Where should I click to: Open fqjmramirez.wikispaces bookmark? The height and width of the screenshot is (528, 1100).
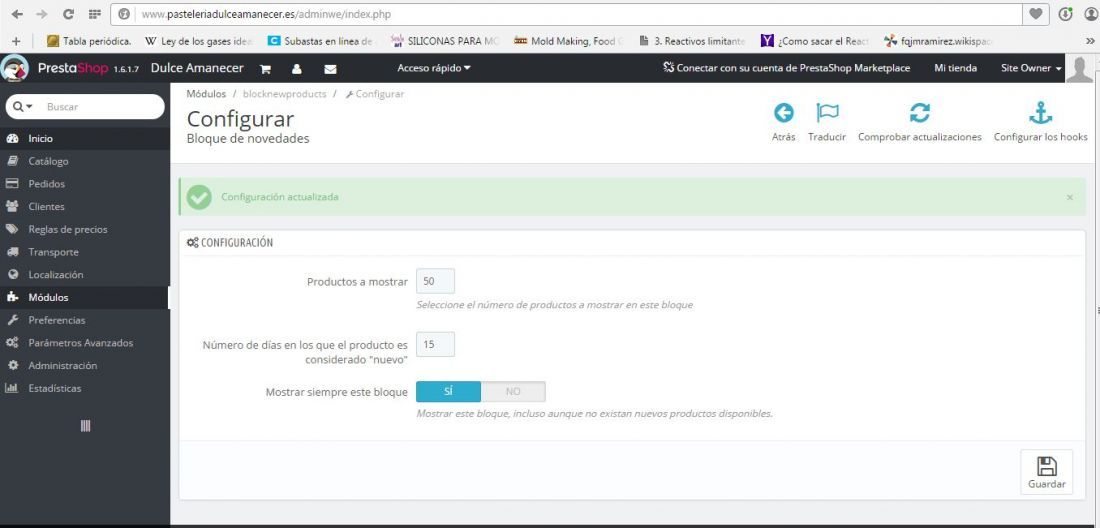[x=939, y=41]
